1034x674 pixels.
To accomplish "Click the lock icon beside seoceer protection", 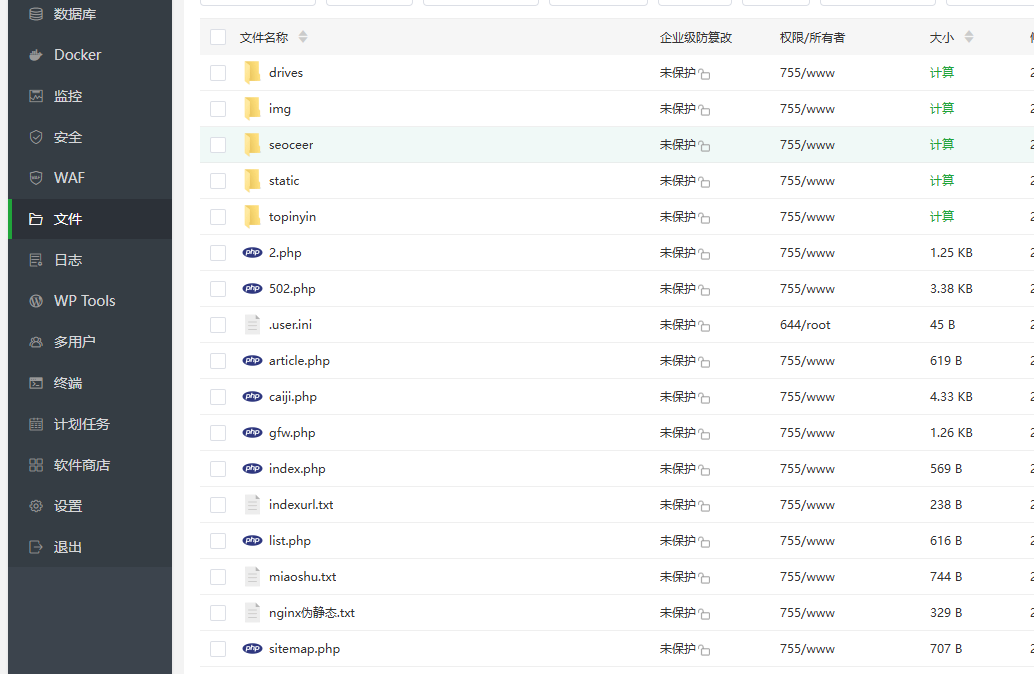I will click(704, 146).
